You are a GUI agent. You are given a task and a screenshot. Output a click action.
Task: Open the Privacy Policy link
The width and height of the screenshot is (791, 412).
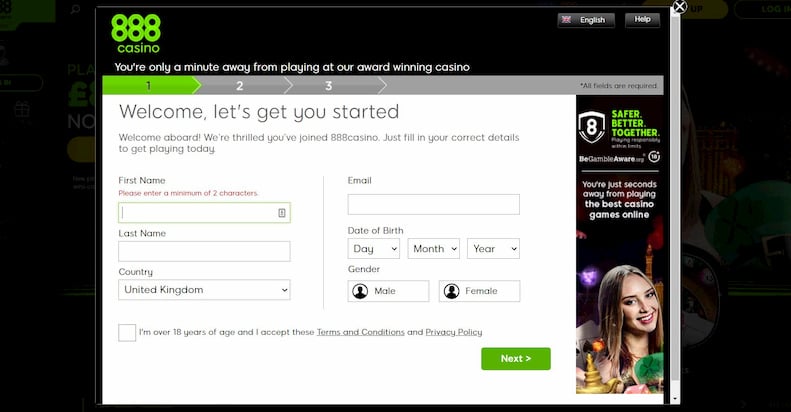coord(454,332)
